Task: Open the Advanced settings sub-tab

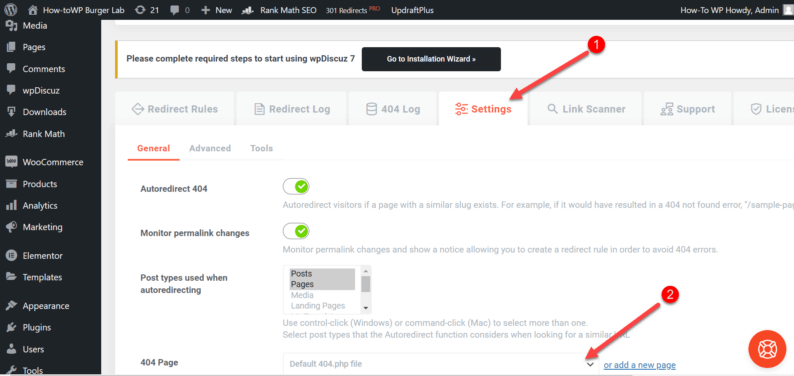Action: point(210,148)
